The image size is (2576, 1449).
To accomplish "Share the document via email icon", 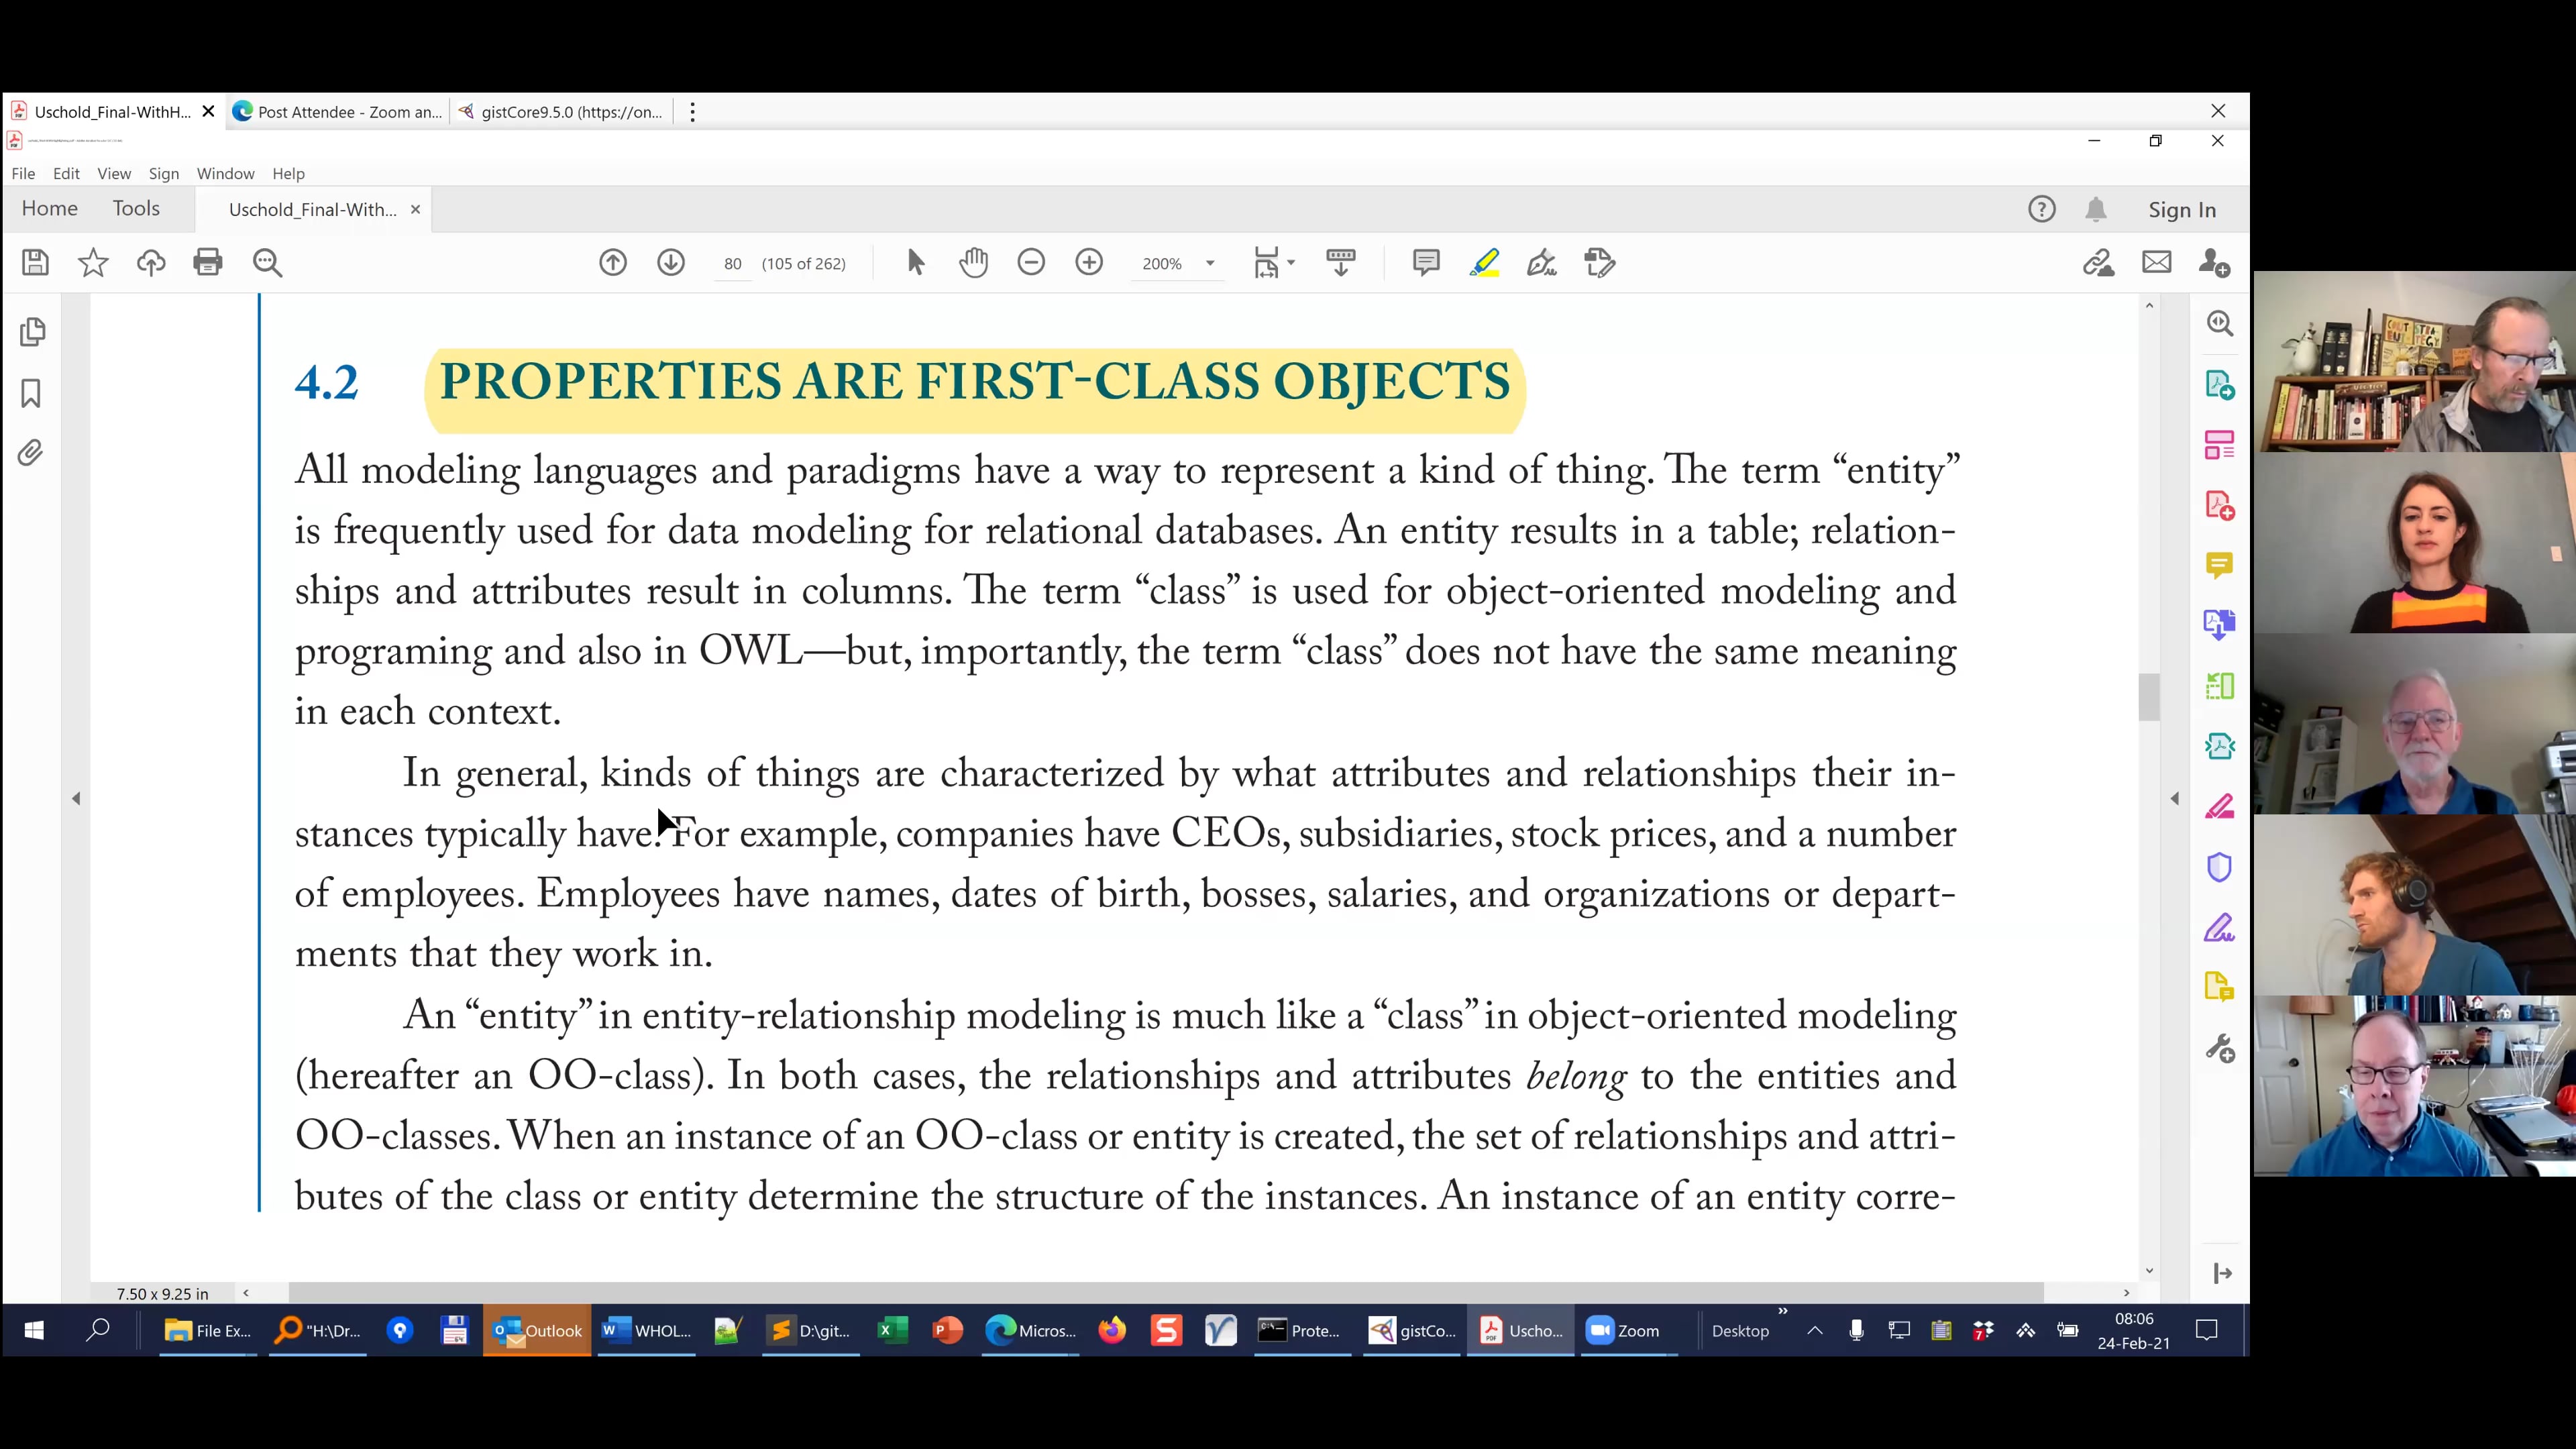I will coord(2157,262).
